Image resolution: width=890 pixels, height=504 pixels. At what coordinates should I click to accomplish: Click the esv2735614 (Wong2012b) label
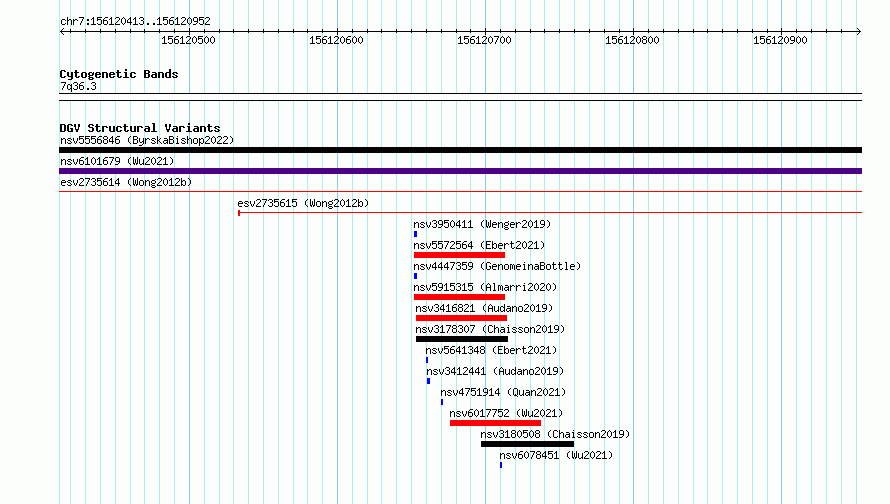pos(126,182)
